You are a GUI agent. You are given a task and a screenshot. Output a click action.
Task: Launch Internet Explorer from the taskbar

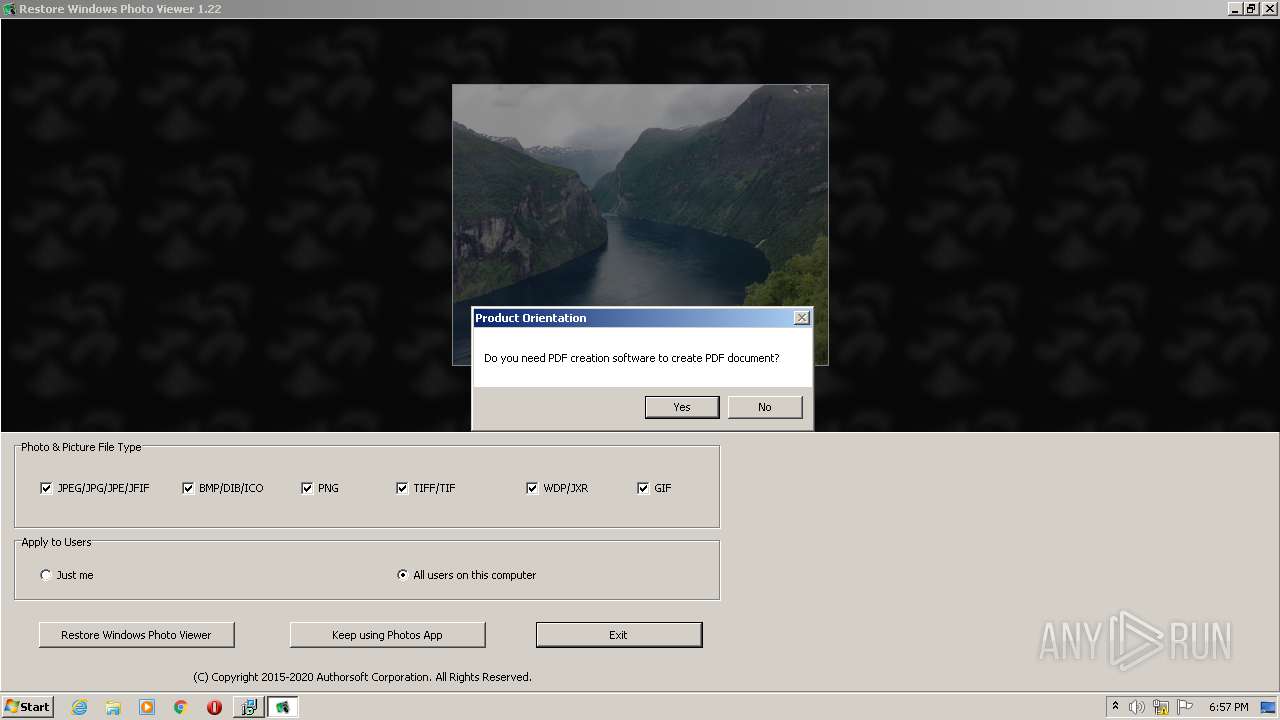(x=79, y=707)
